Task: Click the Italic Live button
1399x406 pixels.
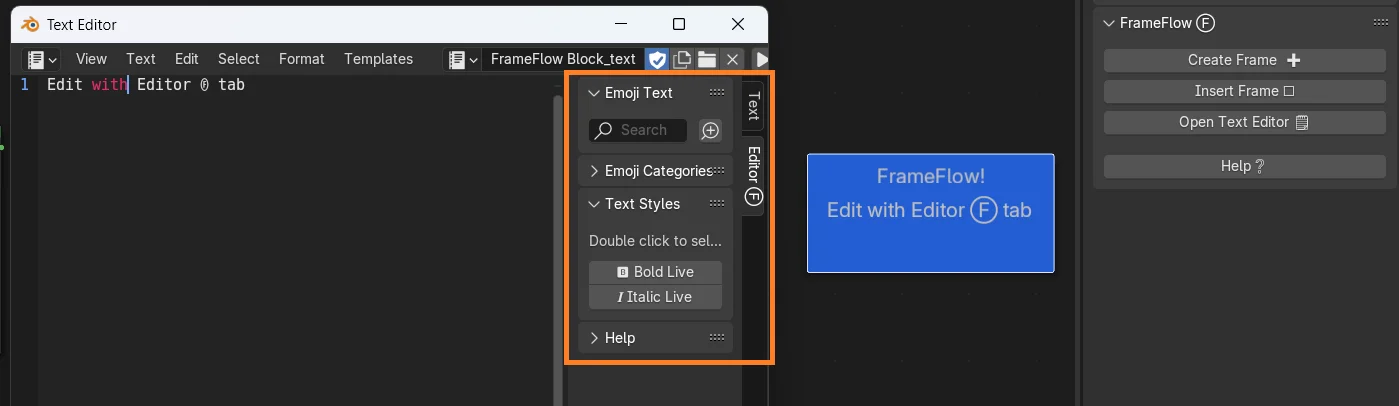Action: click(x=656, y=297)
